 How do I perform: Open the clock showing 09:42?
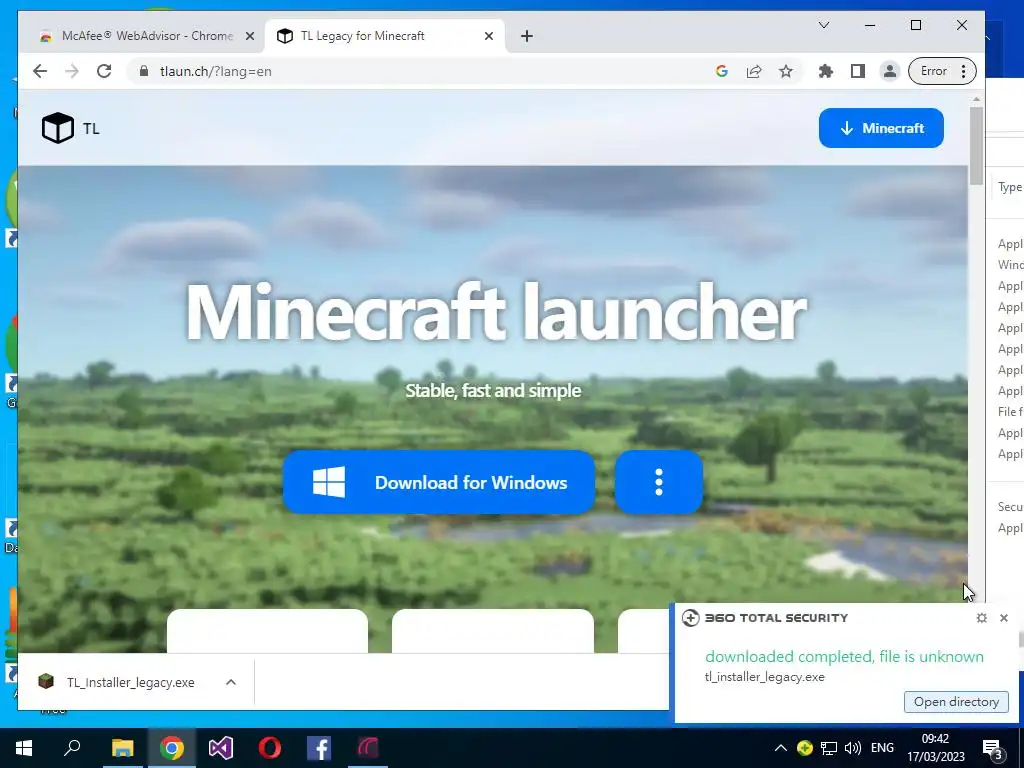[935, 748]
